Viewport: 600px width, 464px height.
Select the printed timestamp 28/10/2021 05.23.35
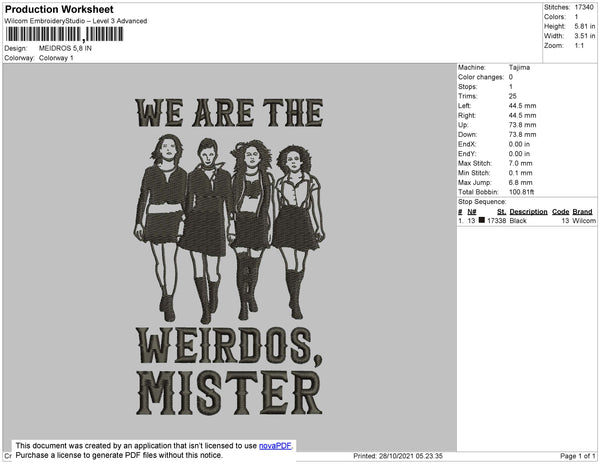pos(411,456)
